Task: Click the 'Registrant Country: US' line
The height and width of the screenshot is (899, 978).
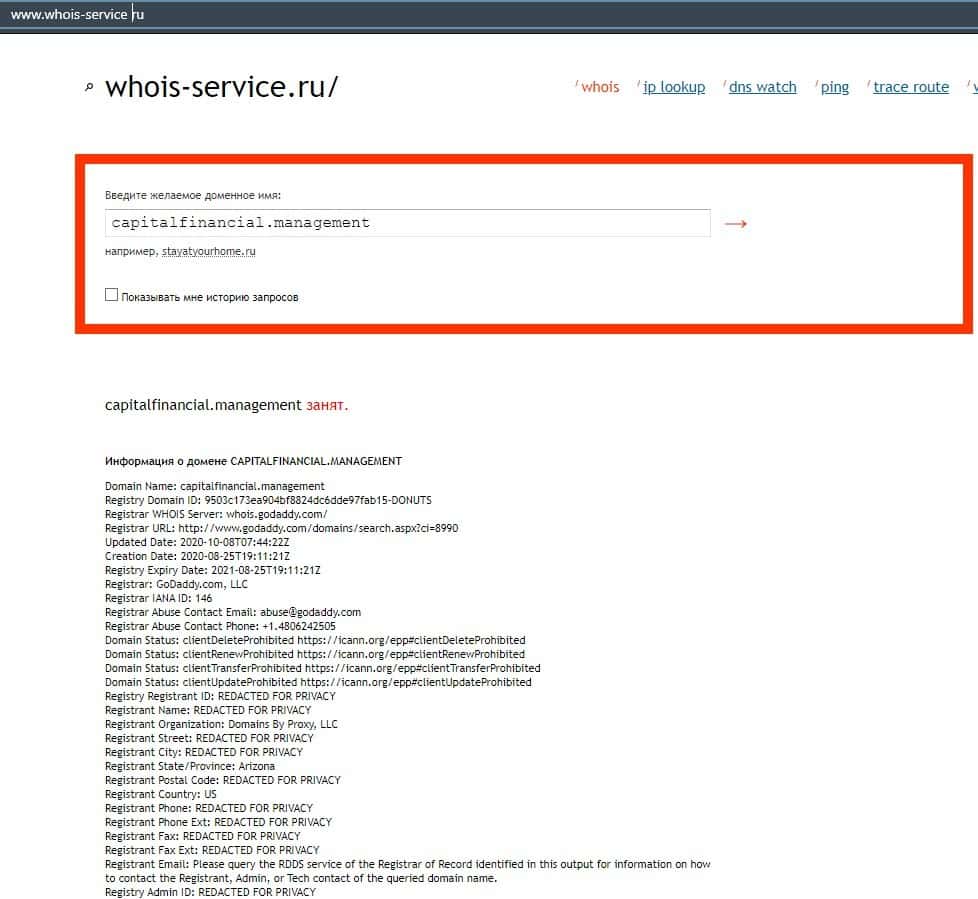Action: [x=160, y=794]
